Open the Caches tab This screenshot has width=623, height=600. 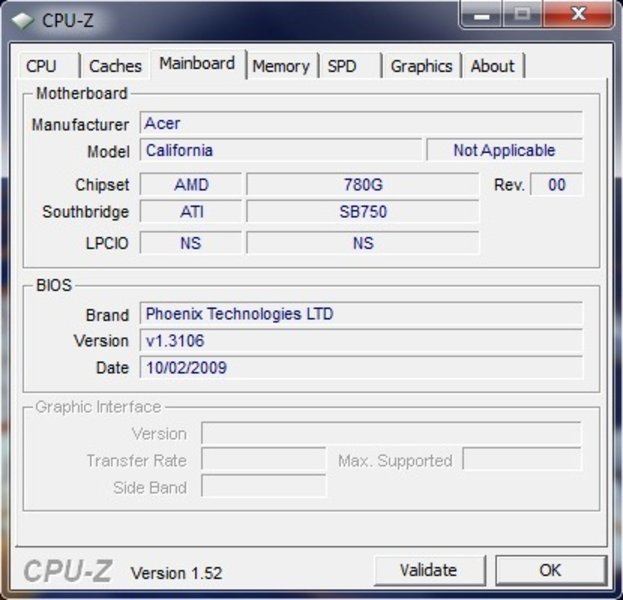[x=115, y=66]
